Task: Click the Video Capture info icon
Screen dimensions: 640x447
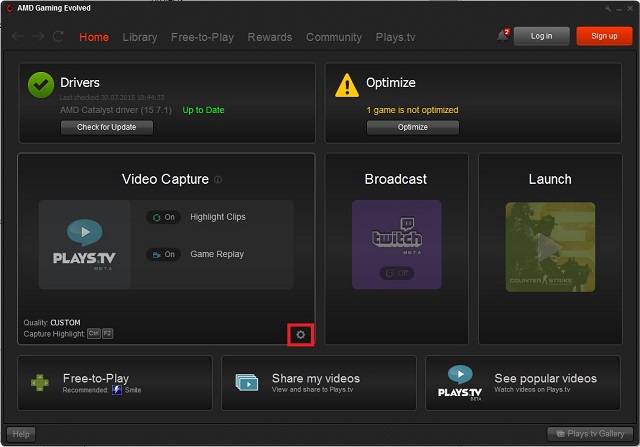Action: [218, 179]
